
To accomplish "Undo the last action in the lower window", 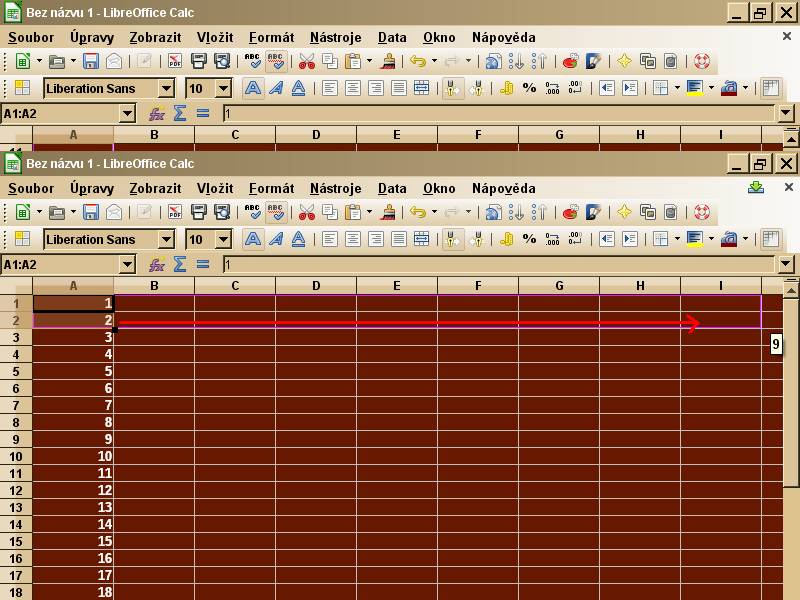I will [418, 212].
